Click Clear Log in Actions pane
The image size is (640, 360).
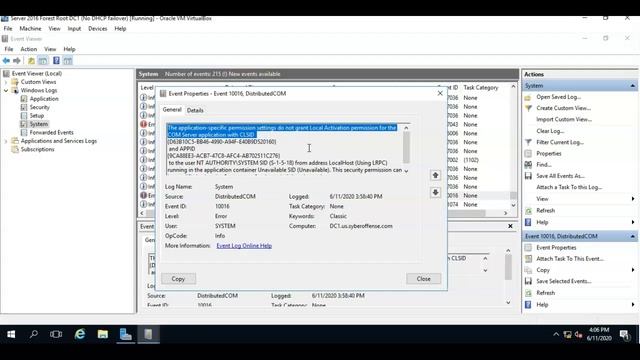[550, 131]
